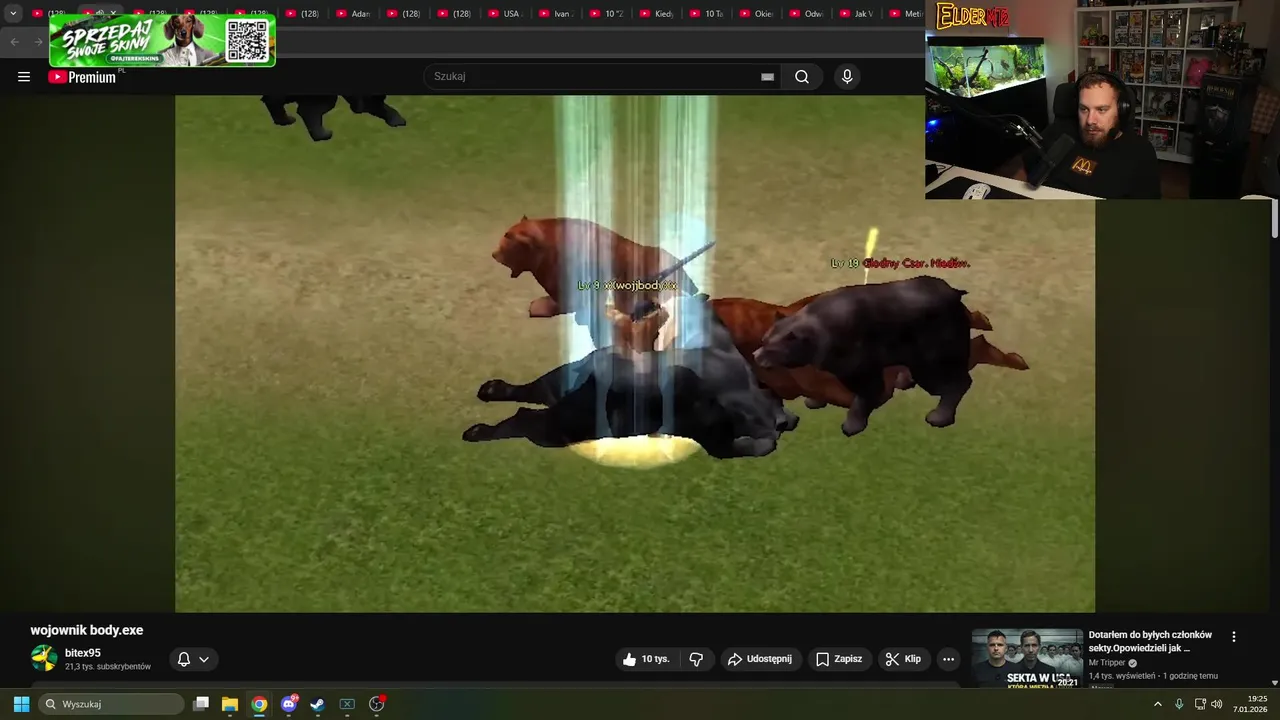The height and width of the screenshot is (720, 1280).
Task: Like the video with 10 tys. thumbs up
Action: pyautogui.click(x=646, y=659)
